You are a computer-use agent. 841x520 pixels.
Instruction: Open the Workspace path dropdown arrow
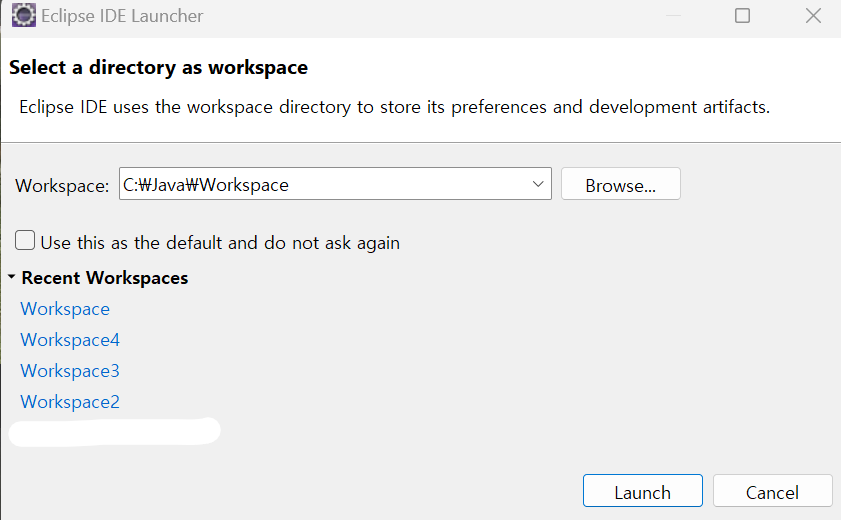[x=538, y=184]
